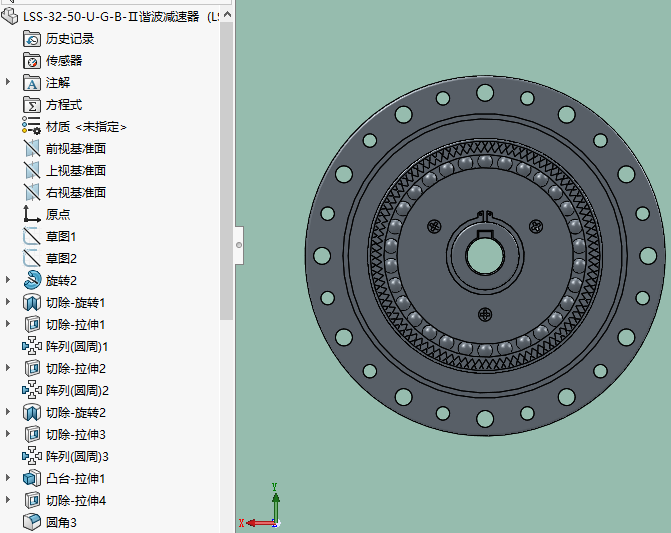Click the 阵列(圆周)3 circular pattern icon
Viewport: 671px width, 533px height.
(32, 456)
